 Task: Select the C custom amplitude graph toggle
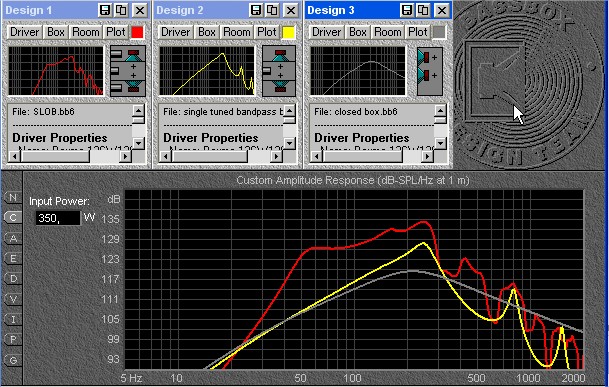[13, 217]
